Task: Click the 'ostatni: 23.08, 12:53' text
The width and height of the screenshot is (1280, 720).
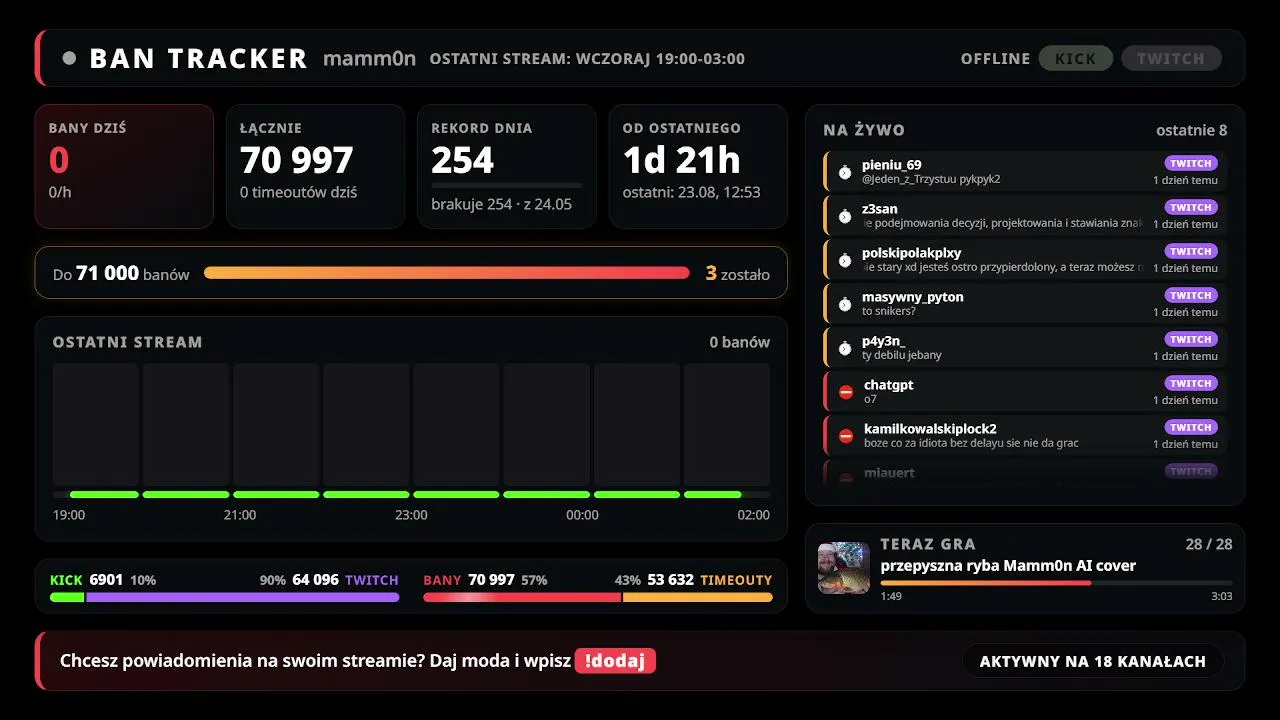Action: [692, 192]
